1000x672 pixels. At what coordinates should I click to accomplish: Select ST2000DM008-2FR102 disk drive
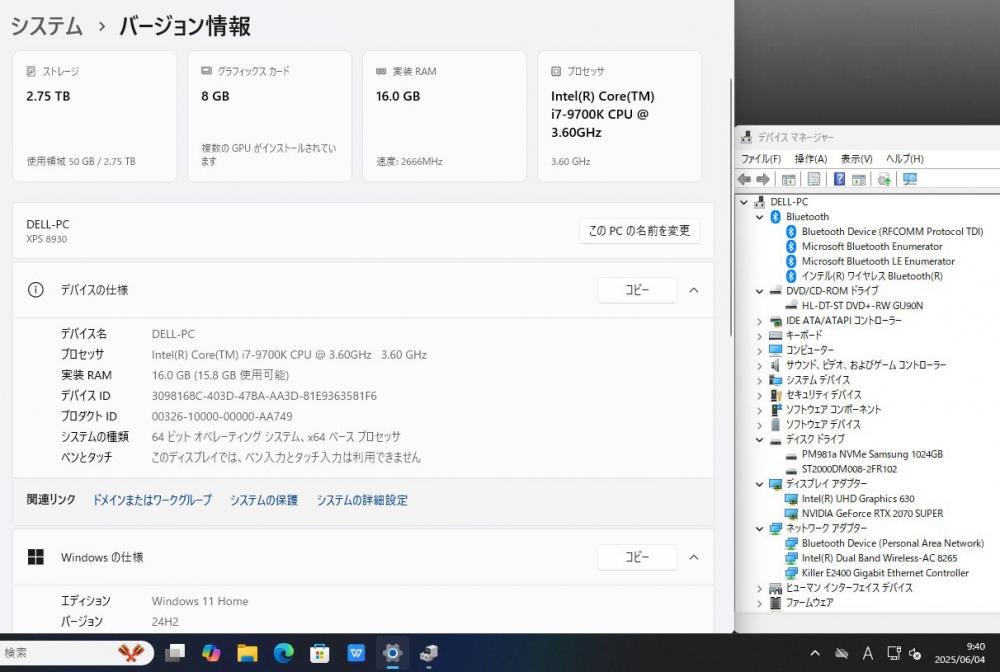(849, 469)
